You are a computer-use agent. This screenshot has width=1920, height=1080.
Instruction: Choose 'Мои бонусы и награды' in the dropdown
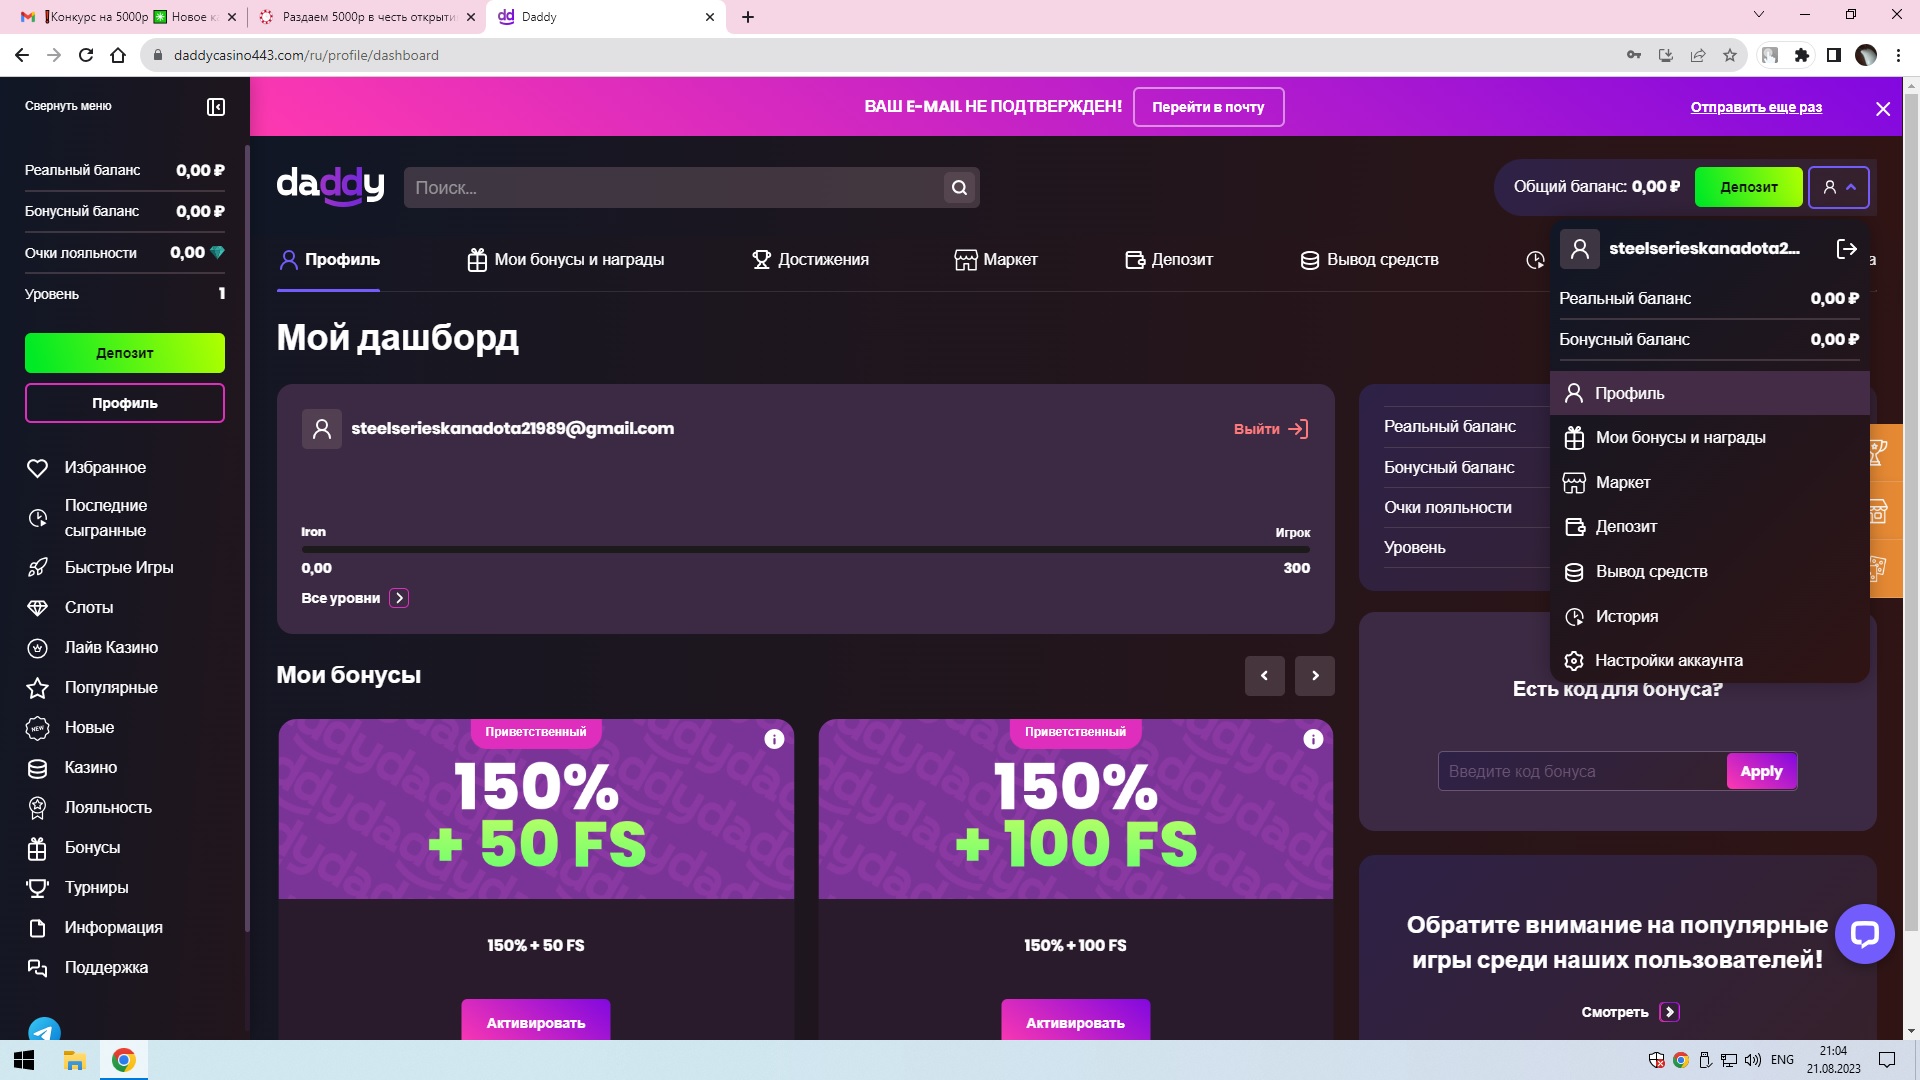(x=1710, y=438)
